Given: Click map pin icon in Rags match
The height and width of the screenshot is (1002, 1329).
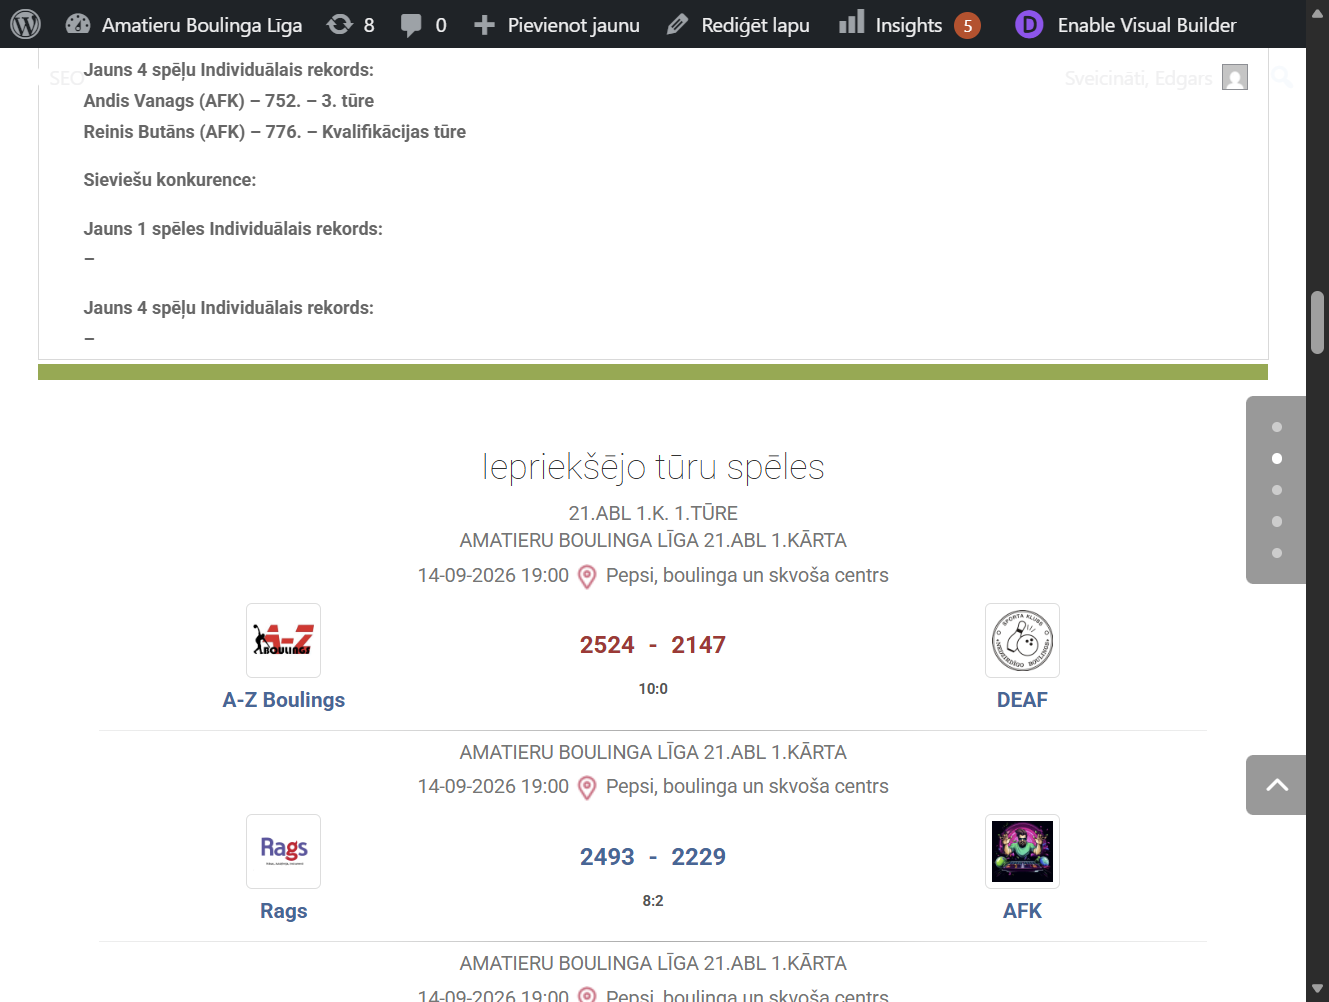Looking at the screenshot, I should tap(587, 788).
